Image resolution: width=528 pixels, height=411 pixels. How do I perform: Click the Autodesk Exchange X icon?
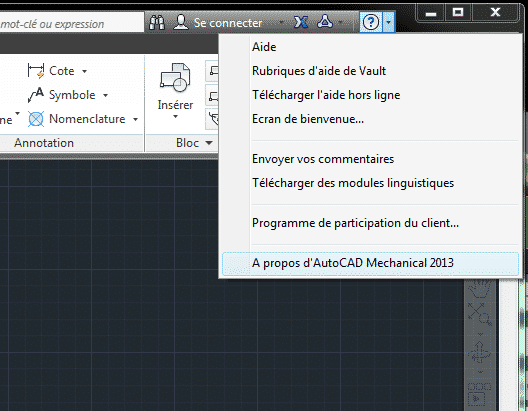pyautogui.click(x=301, y=22)
